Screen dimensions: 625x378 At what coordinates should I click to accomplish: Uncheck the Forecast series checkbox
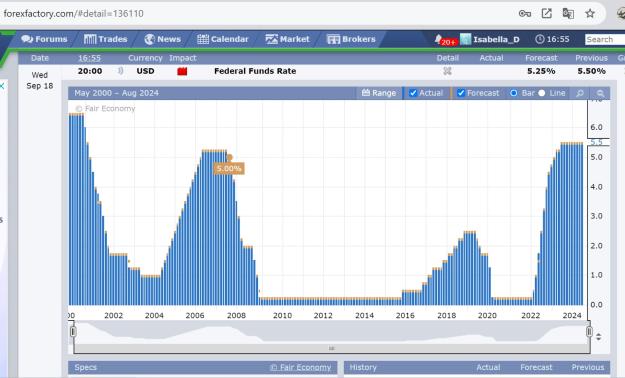coord(461,93)
